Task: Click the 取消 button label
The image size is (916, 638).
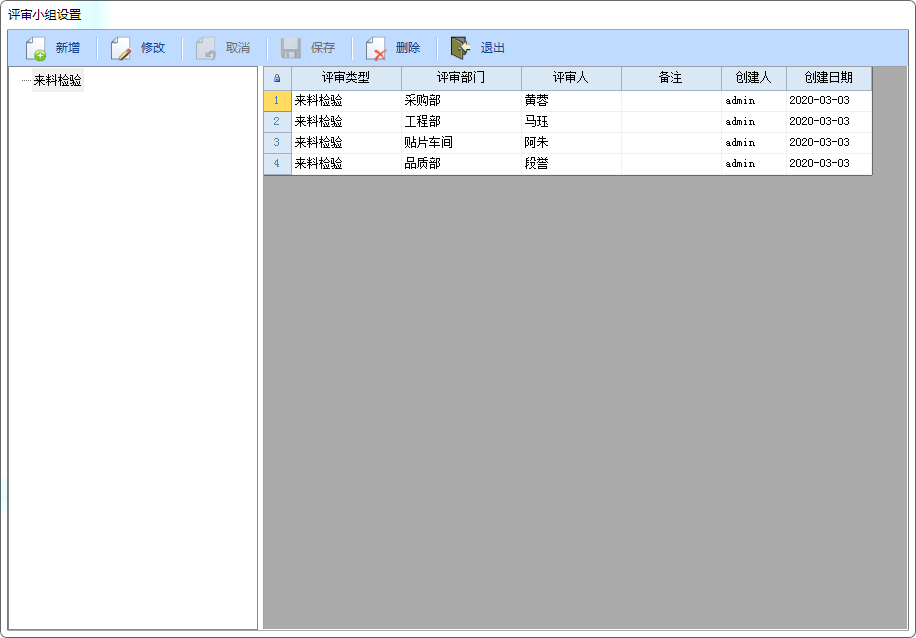Action: point(238,48)
